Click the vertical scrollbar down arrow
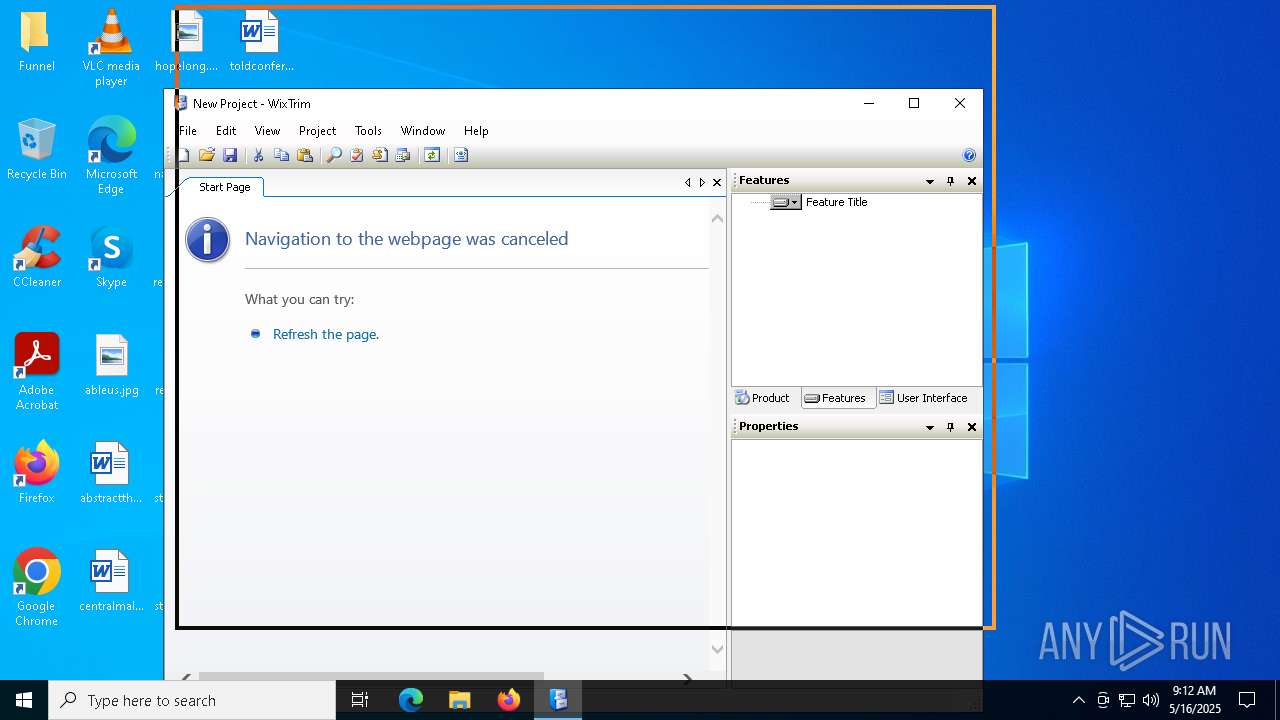The height and width of the screenshot is (720, 1280). pos(717,649)
